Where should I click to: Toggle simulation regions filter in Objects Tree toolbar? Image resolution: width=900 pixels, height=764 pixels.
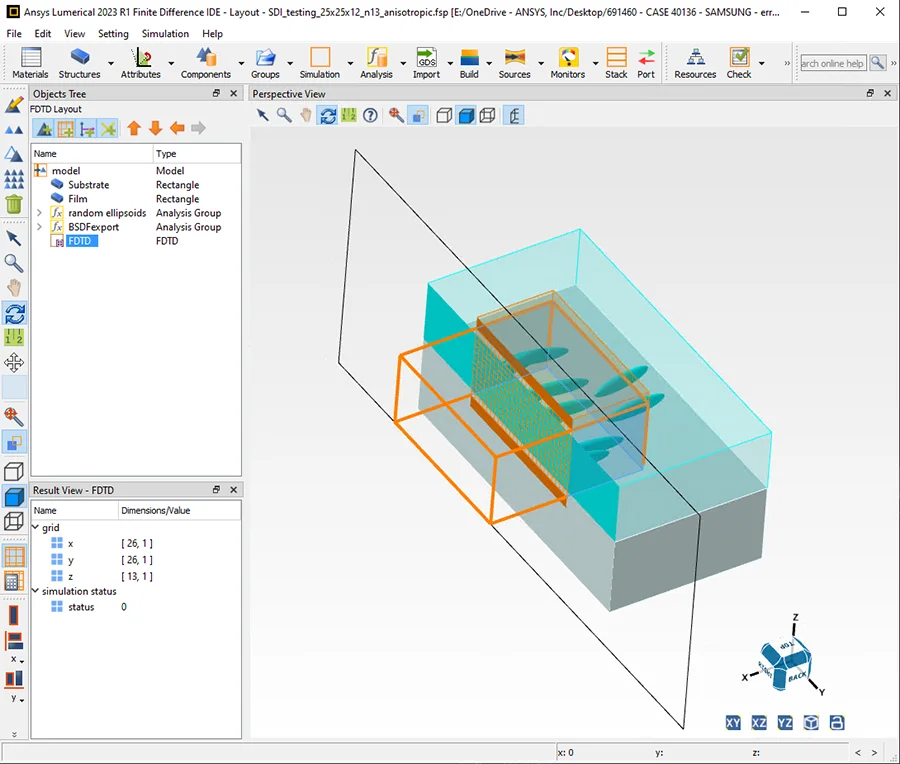tap(65, 129)
